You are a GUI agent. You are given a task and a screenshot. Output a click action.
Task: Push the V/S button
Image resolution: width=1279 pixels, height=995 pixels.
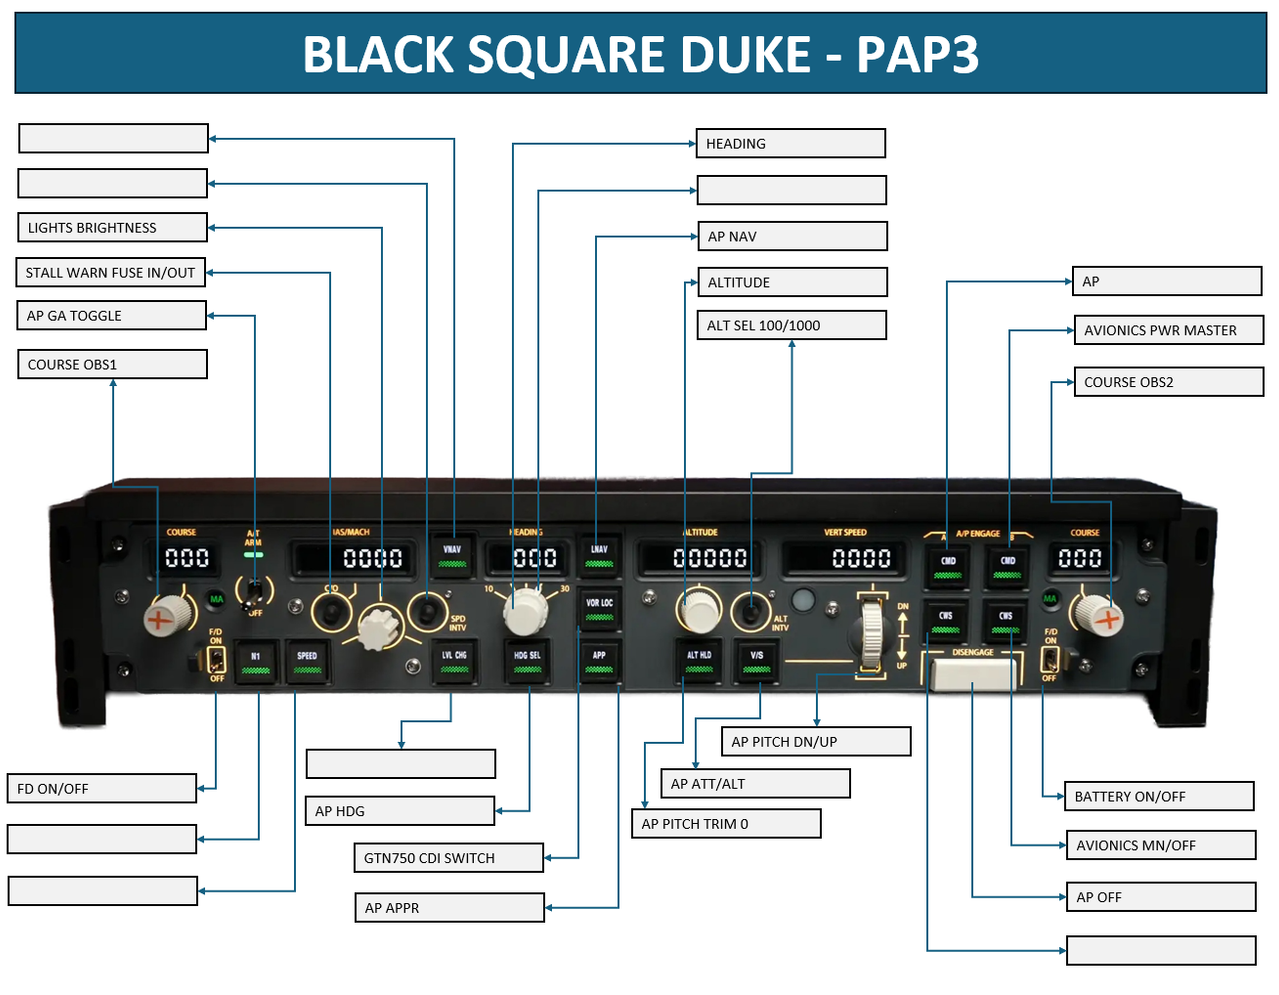[757, 662]
